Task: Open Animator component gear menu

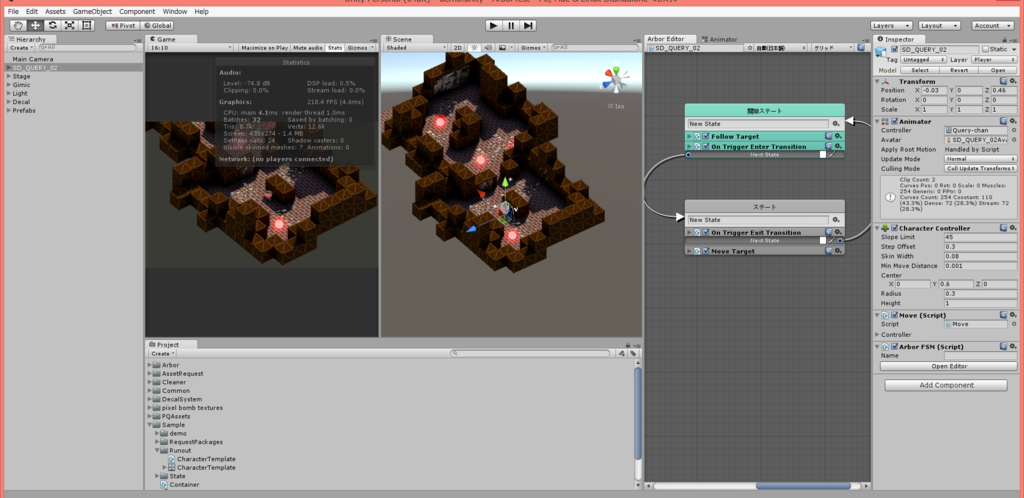Action: click(1013, 121)
